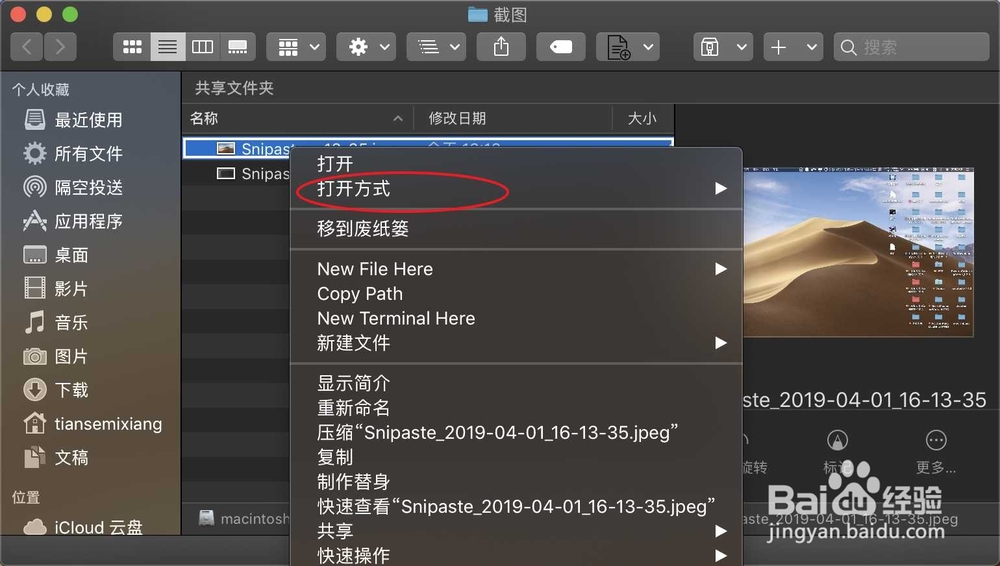The height and width of the screenshot is (566, 1000).
Task: Click the 共享文件夹 header label
Action: pos(234,88)
